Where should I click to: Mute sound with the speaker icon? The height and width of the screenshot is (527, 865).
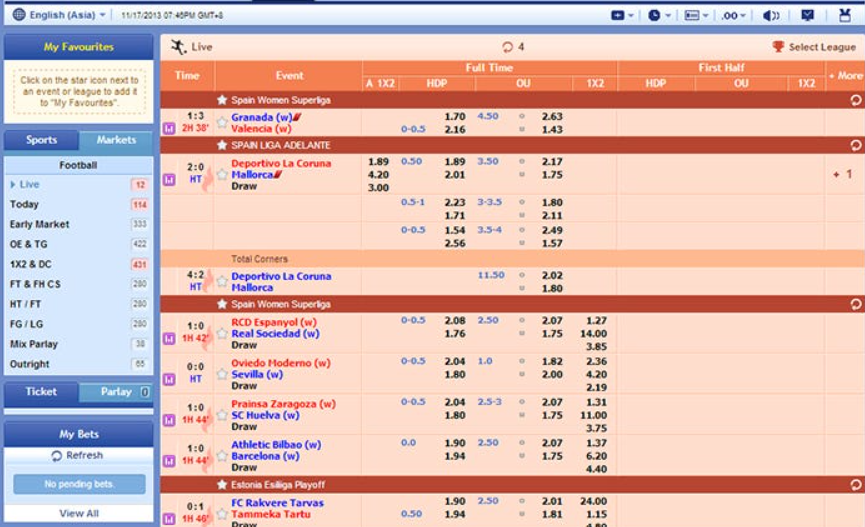[771, 15]
